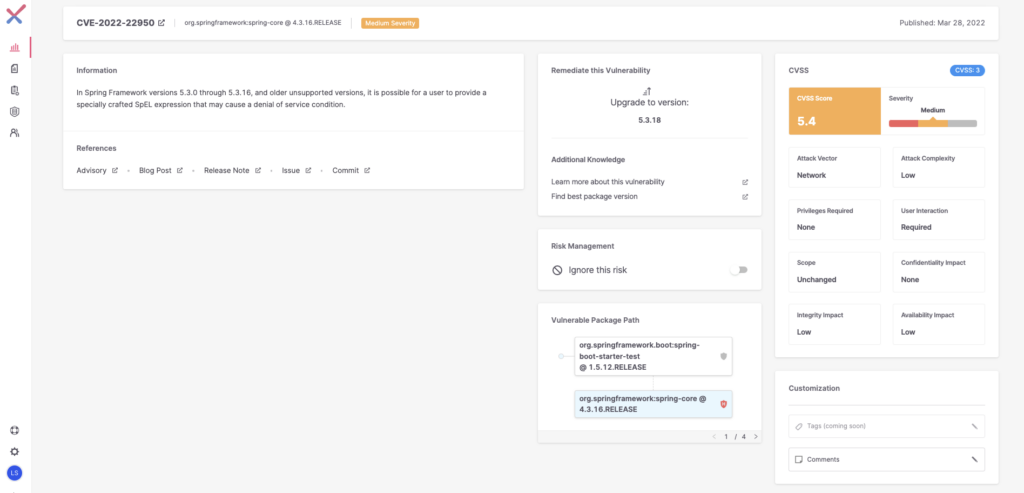Go to next package path page
The width and height of the screenshot is (1024, 493).
point(756,436)
